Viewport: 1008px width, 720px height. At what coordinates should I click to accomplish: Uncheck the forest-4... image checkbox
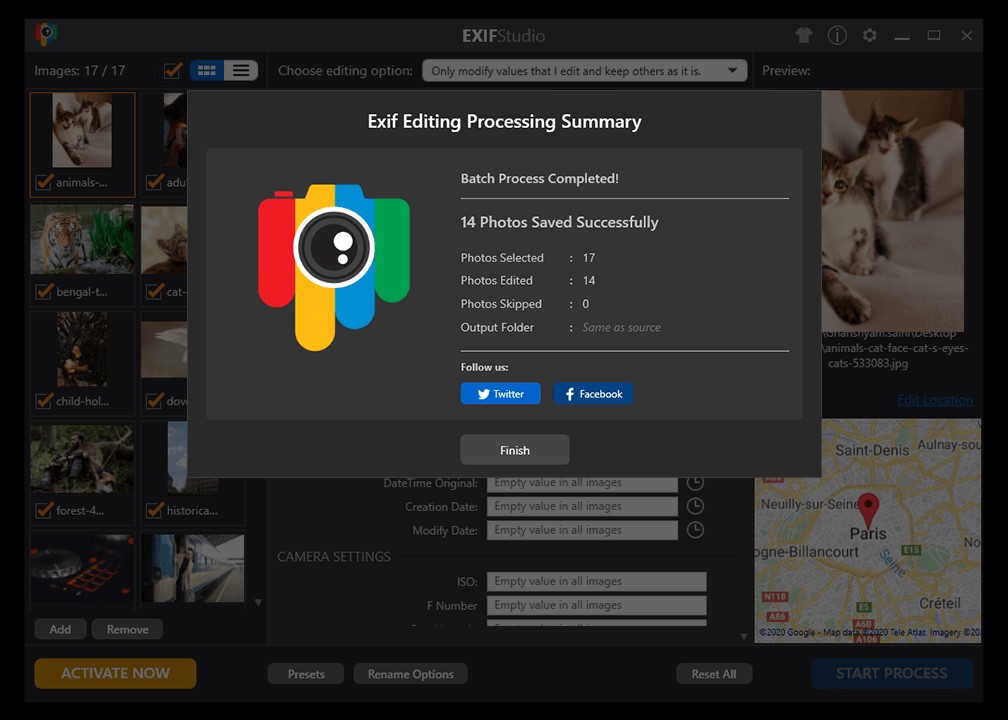(x=44, y=511)
